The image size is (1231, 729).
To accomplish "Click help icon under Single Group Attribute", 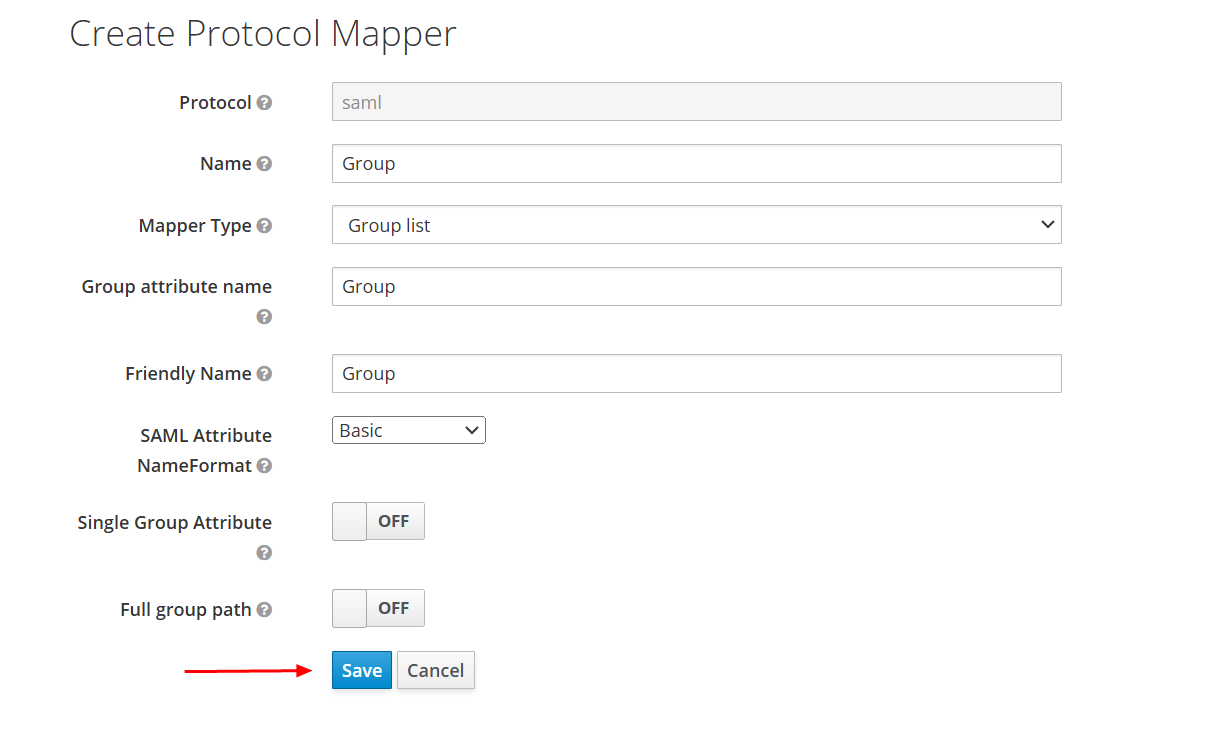I will (x=264, y=553).
